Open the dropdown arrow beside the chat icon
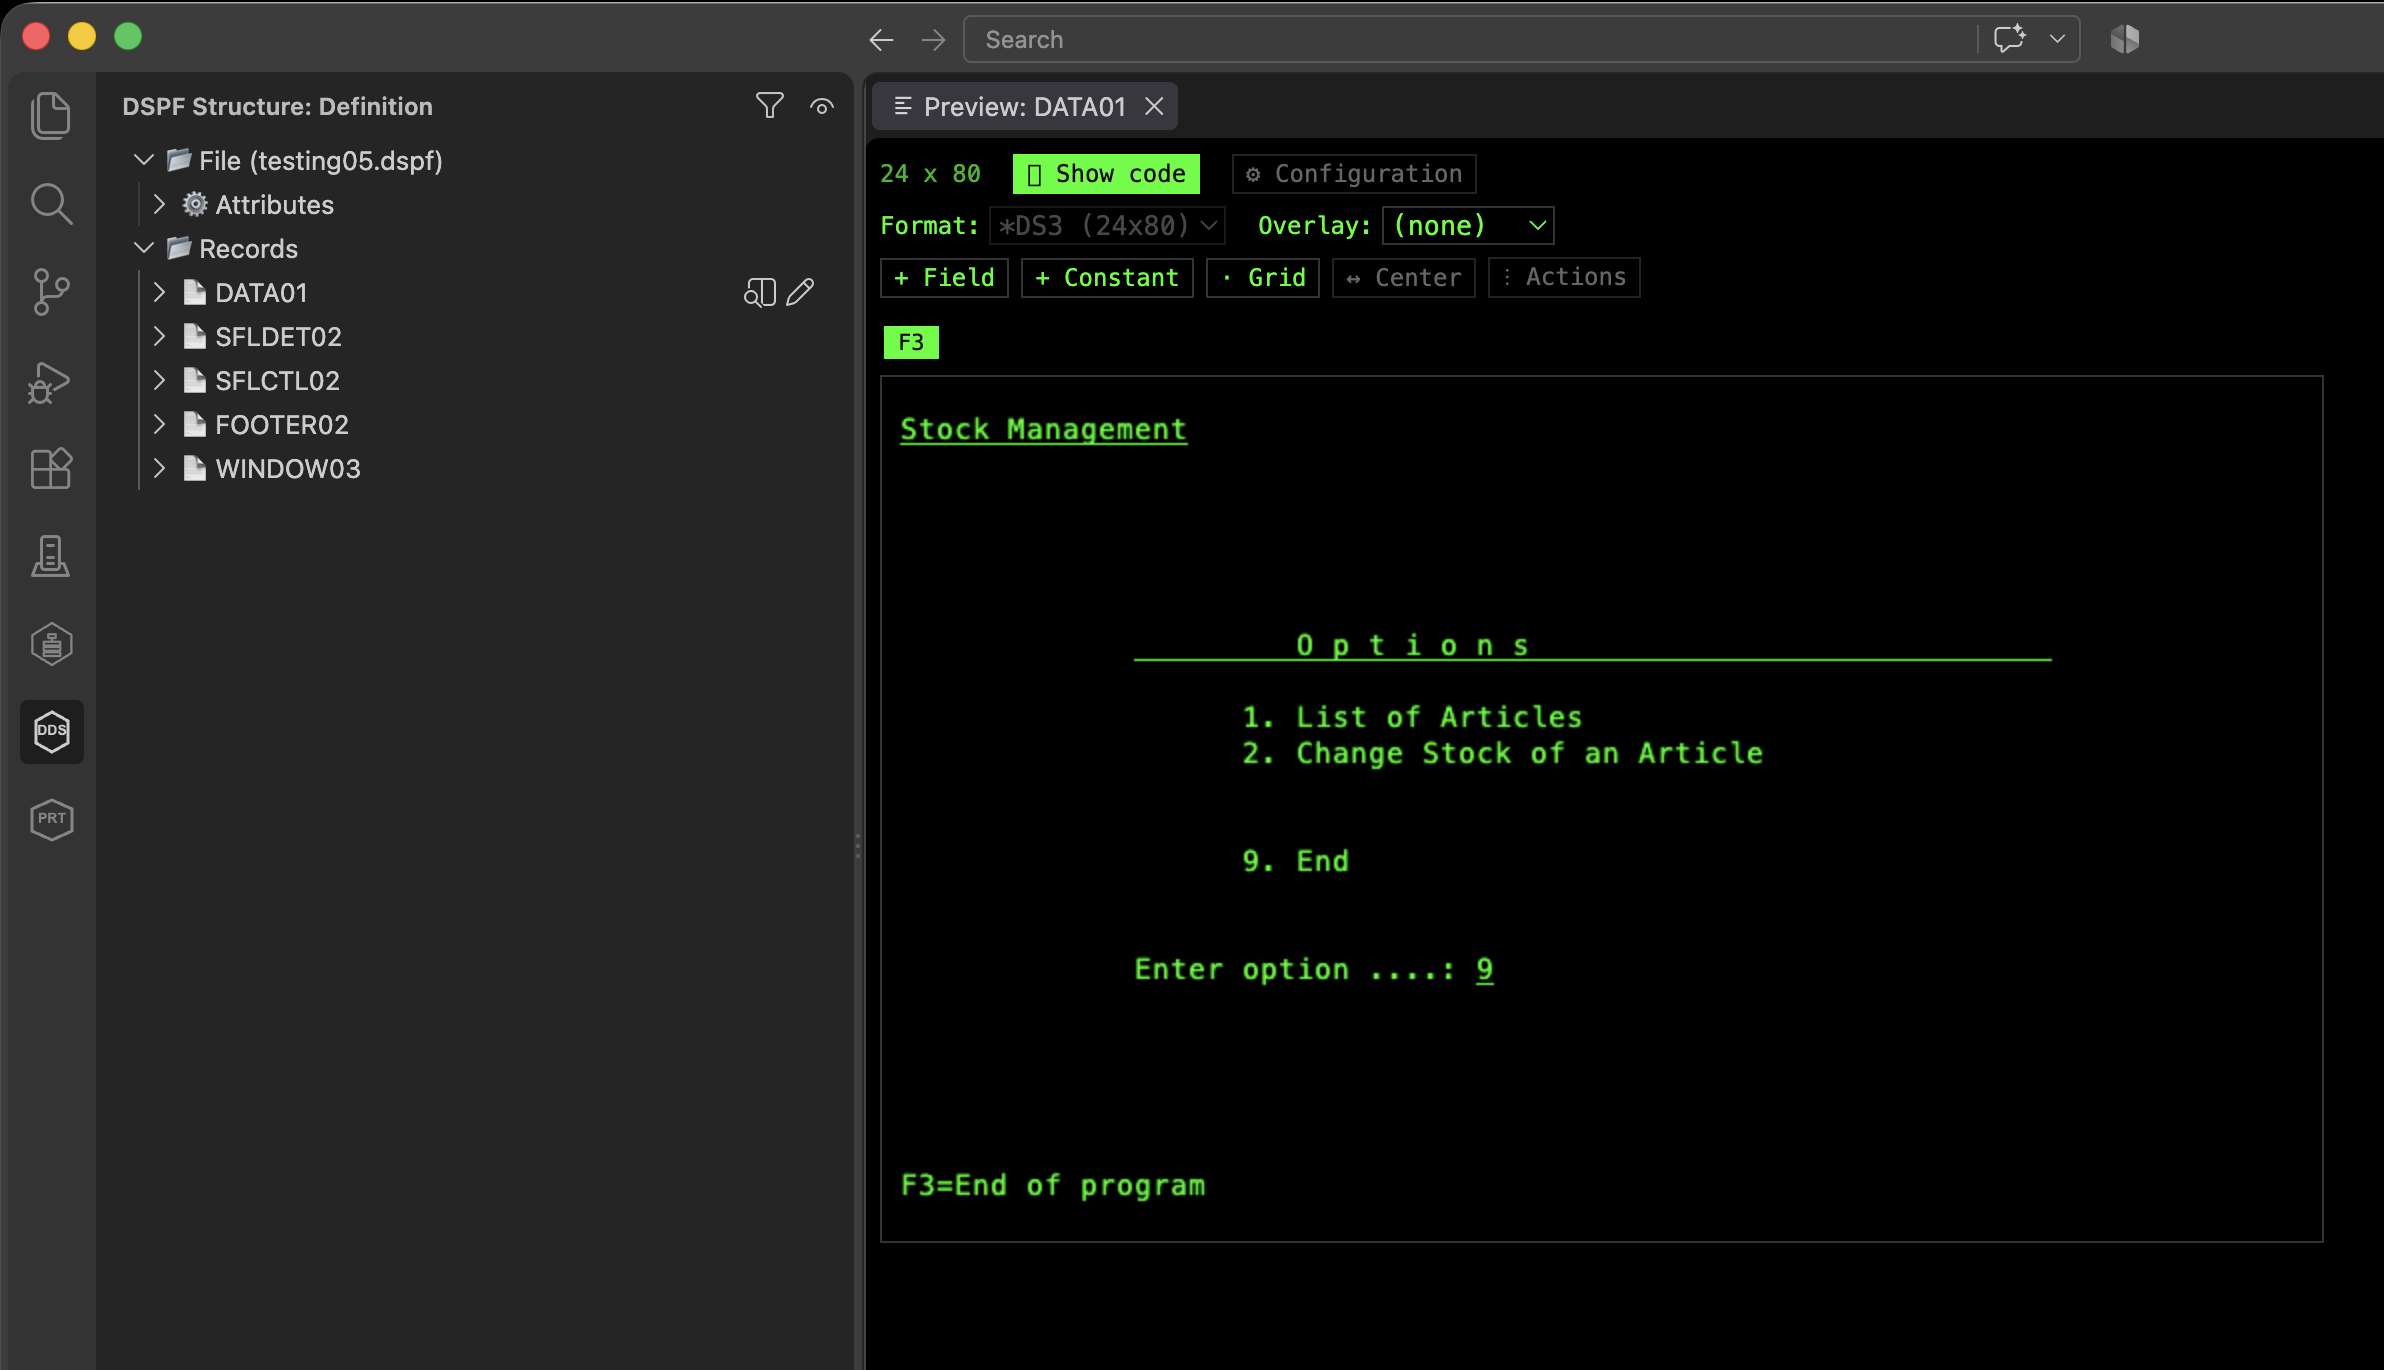The width and height of the screenshot is (2384, 1370). (2057, 39)
